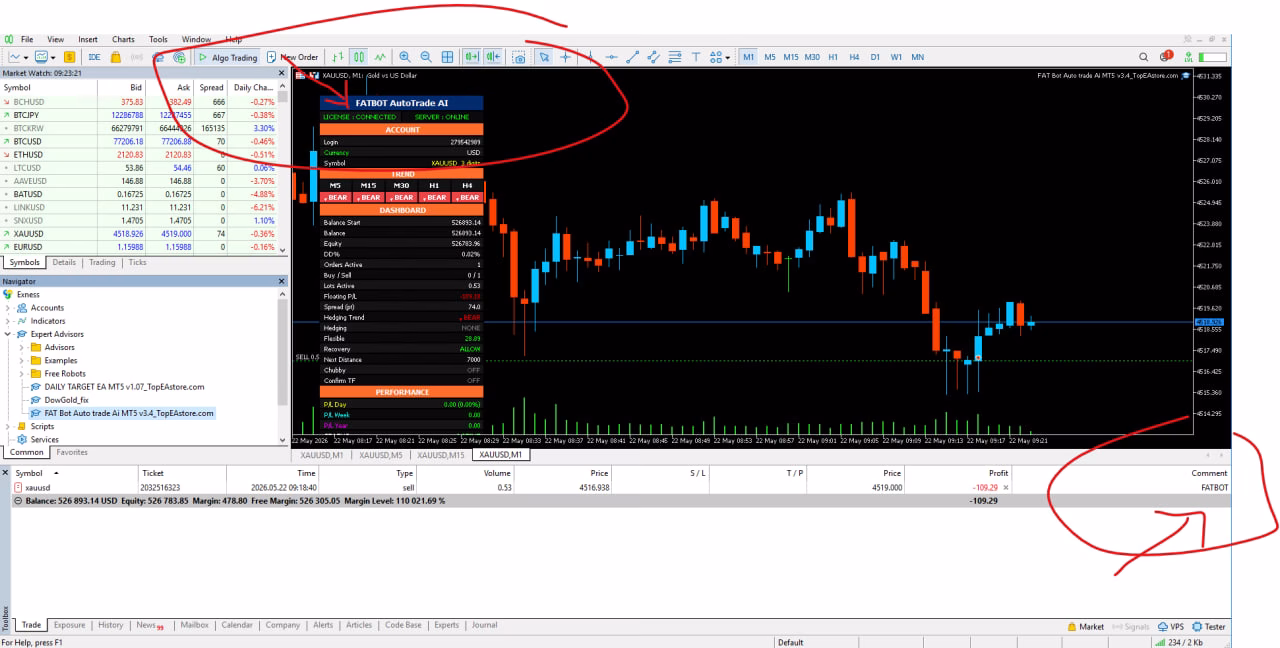Switch chart to bar chart type

338,57
